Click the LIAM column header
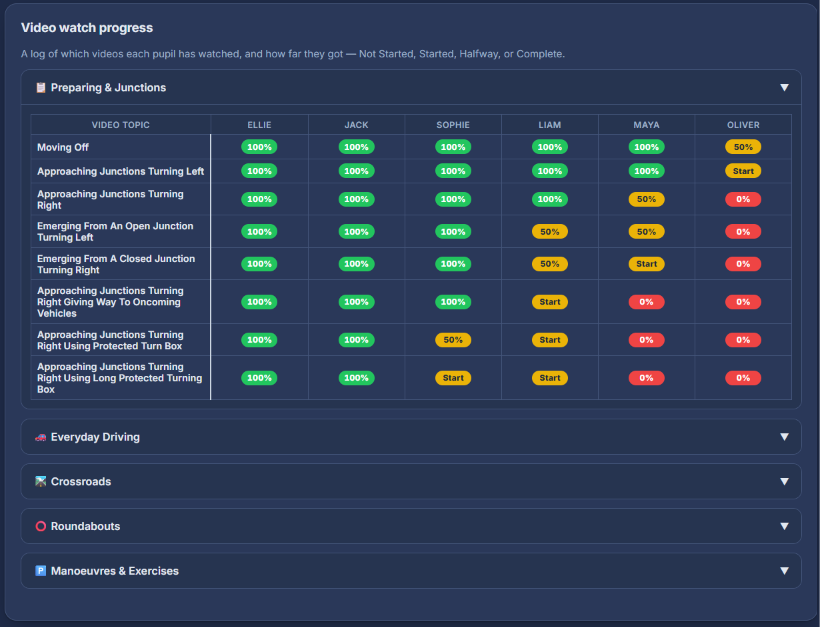Viewport: 820px width, 627px height. [550, 125]
